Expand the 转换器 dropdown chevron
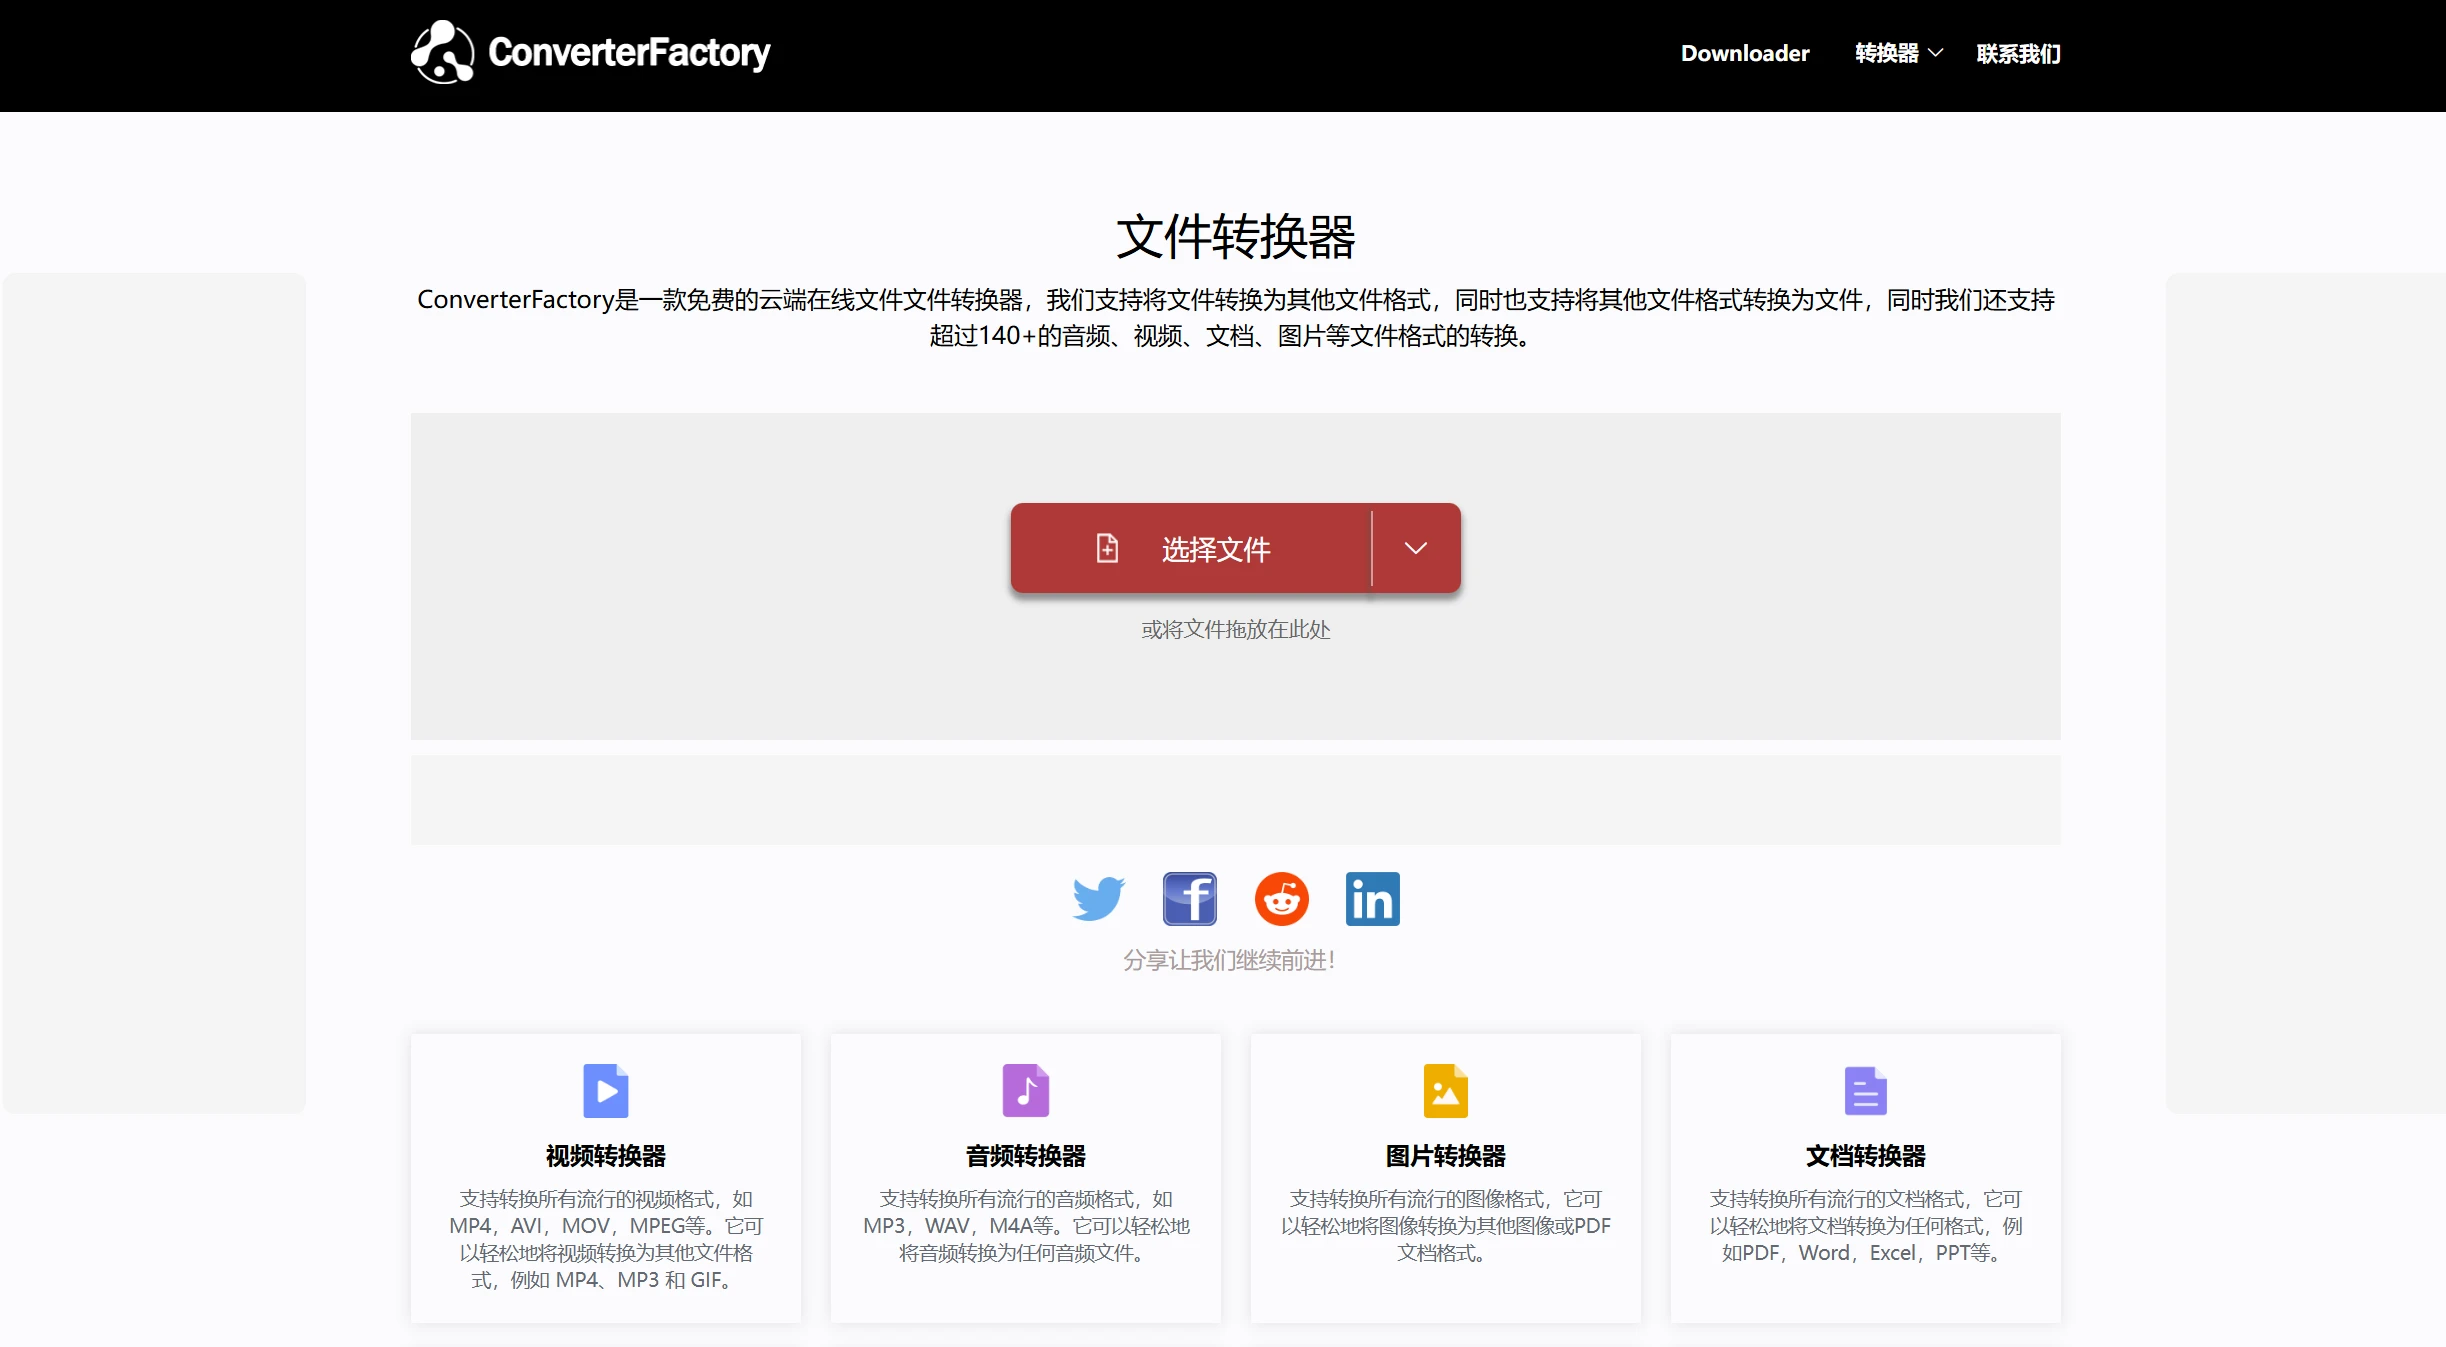Screen dimensions: 2446x1347 [1935, 53]
